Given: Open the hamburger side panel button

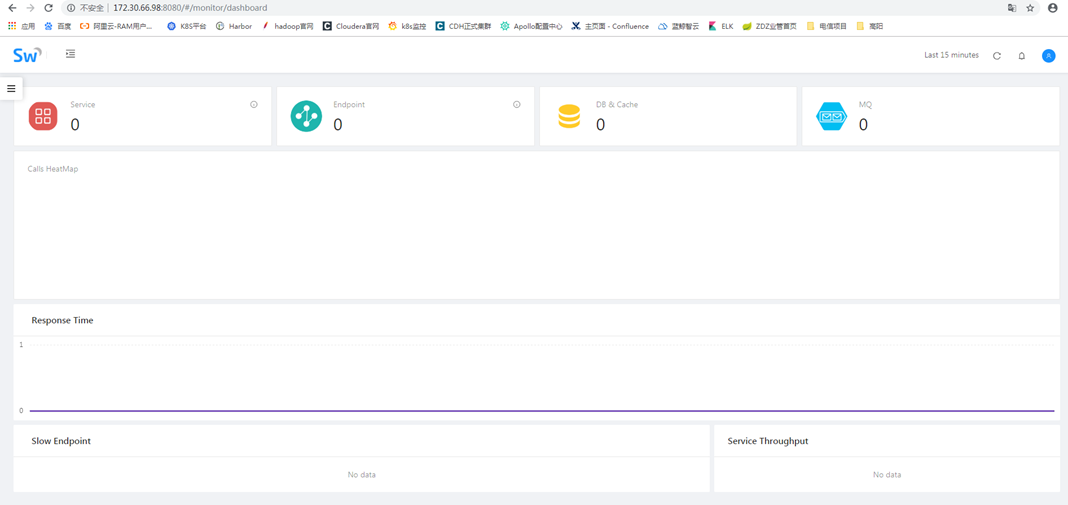Looking at the screenshot, I should [x=11, y=88].
